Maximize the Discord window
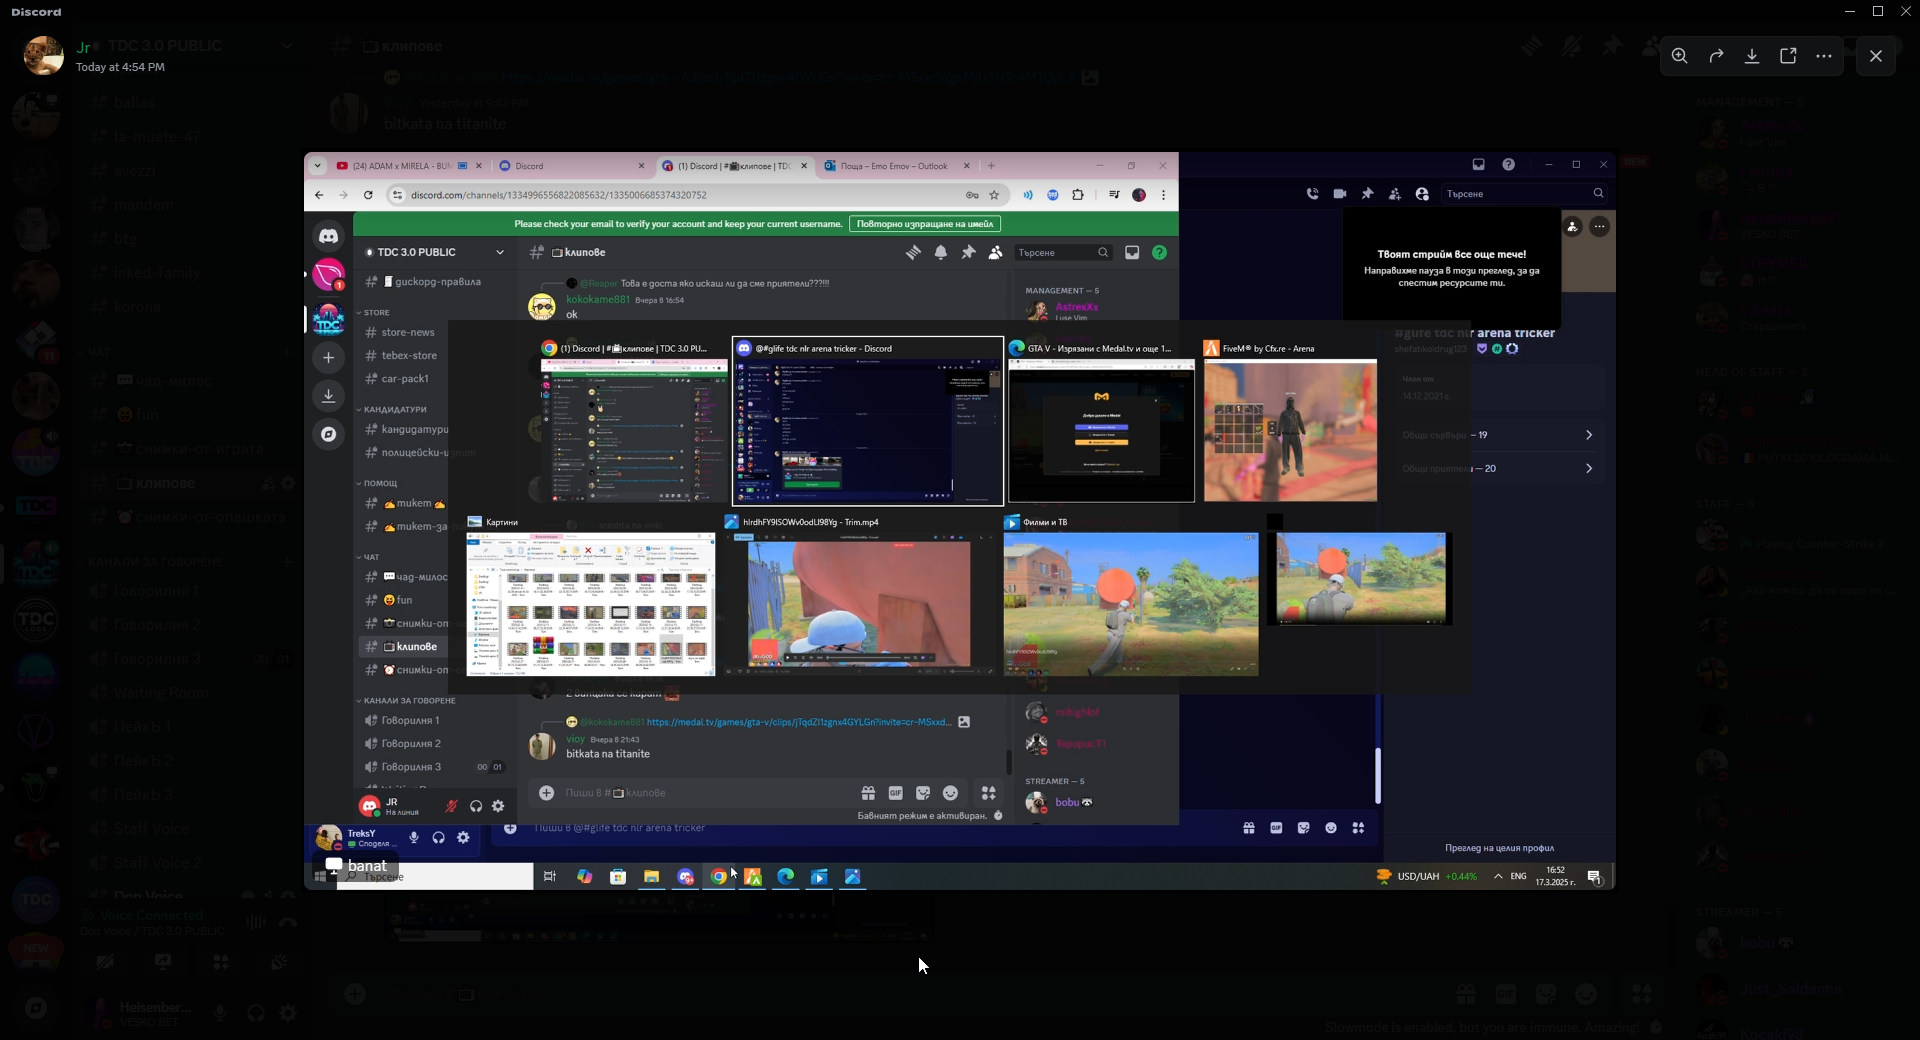This screenshot has height=1040, width=1920. 1878,11
